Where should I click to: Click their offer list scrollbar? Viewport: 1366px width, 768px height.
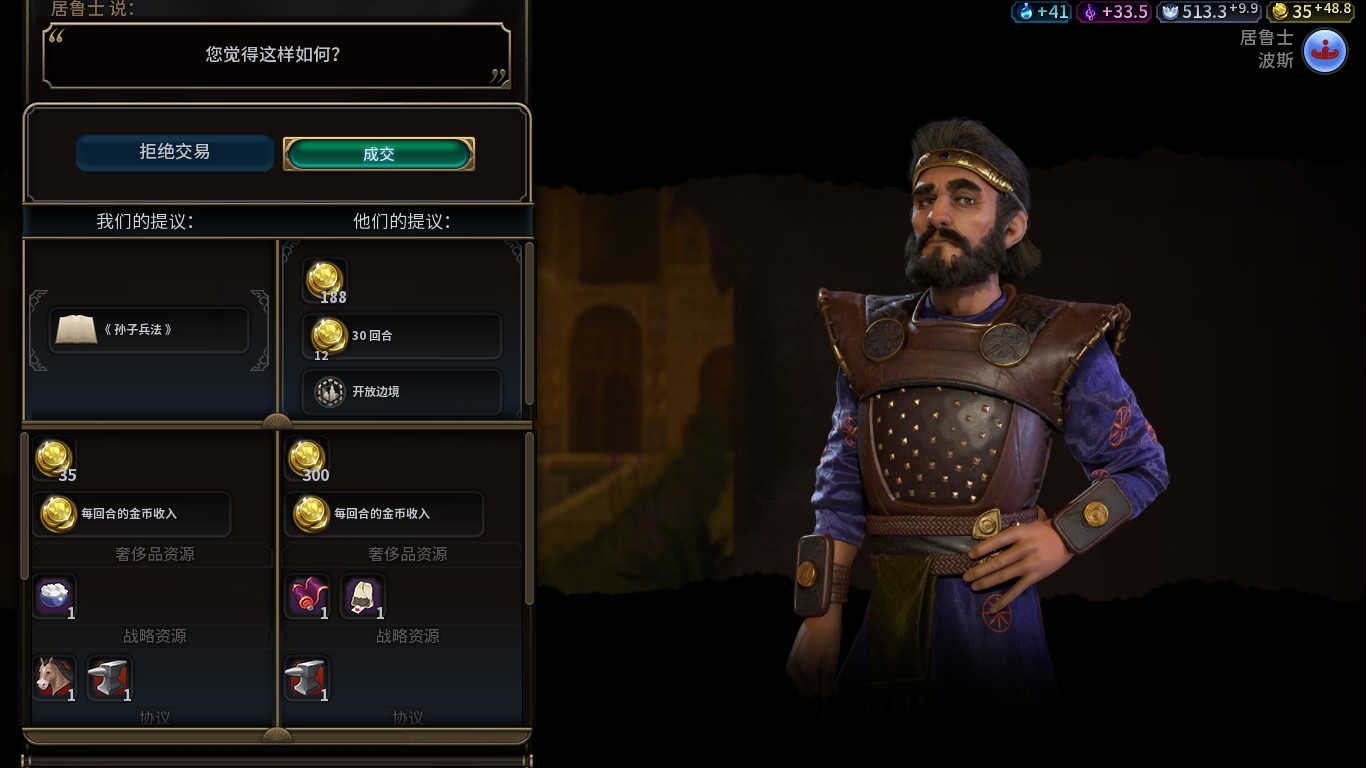[x=529, y=324]
